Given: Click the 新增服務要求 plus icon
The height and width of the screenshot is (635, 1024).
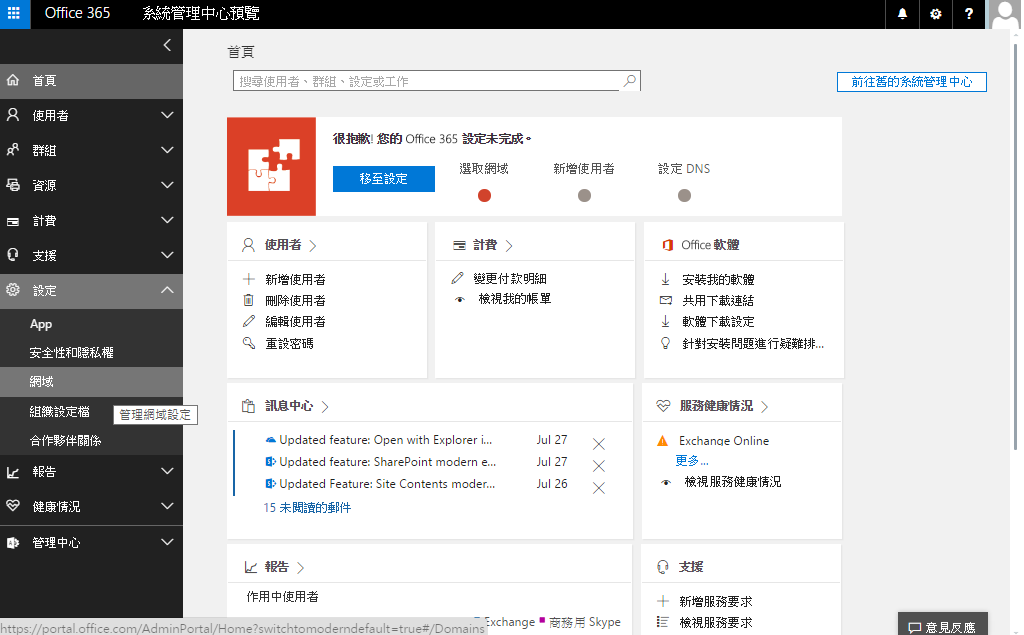Looking at the screenshot, I should 663,601.
